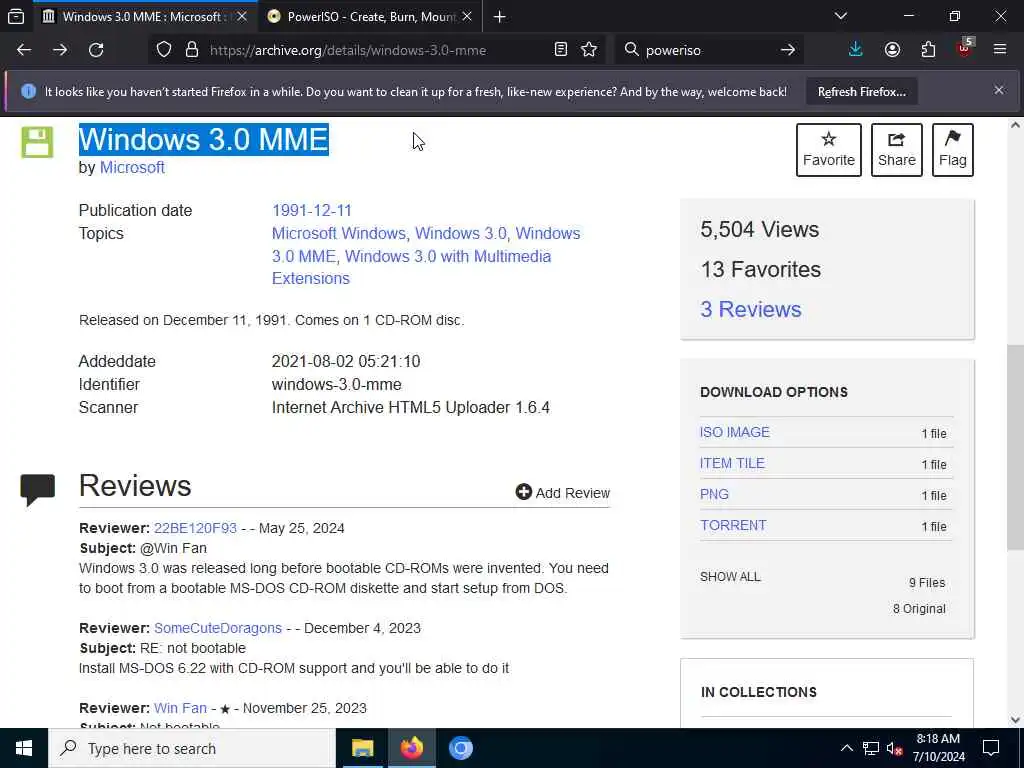The image size is (1024, 768).
Task: Submit poweriso search with arrow
Action: pyautogui.click(x=788, y=50)
